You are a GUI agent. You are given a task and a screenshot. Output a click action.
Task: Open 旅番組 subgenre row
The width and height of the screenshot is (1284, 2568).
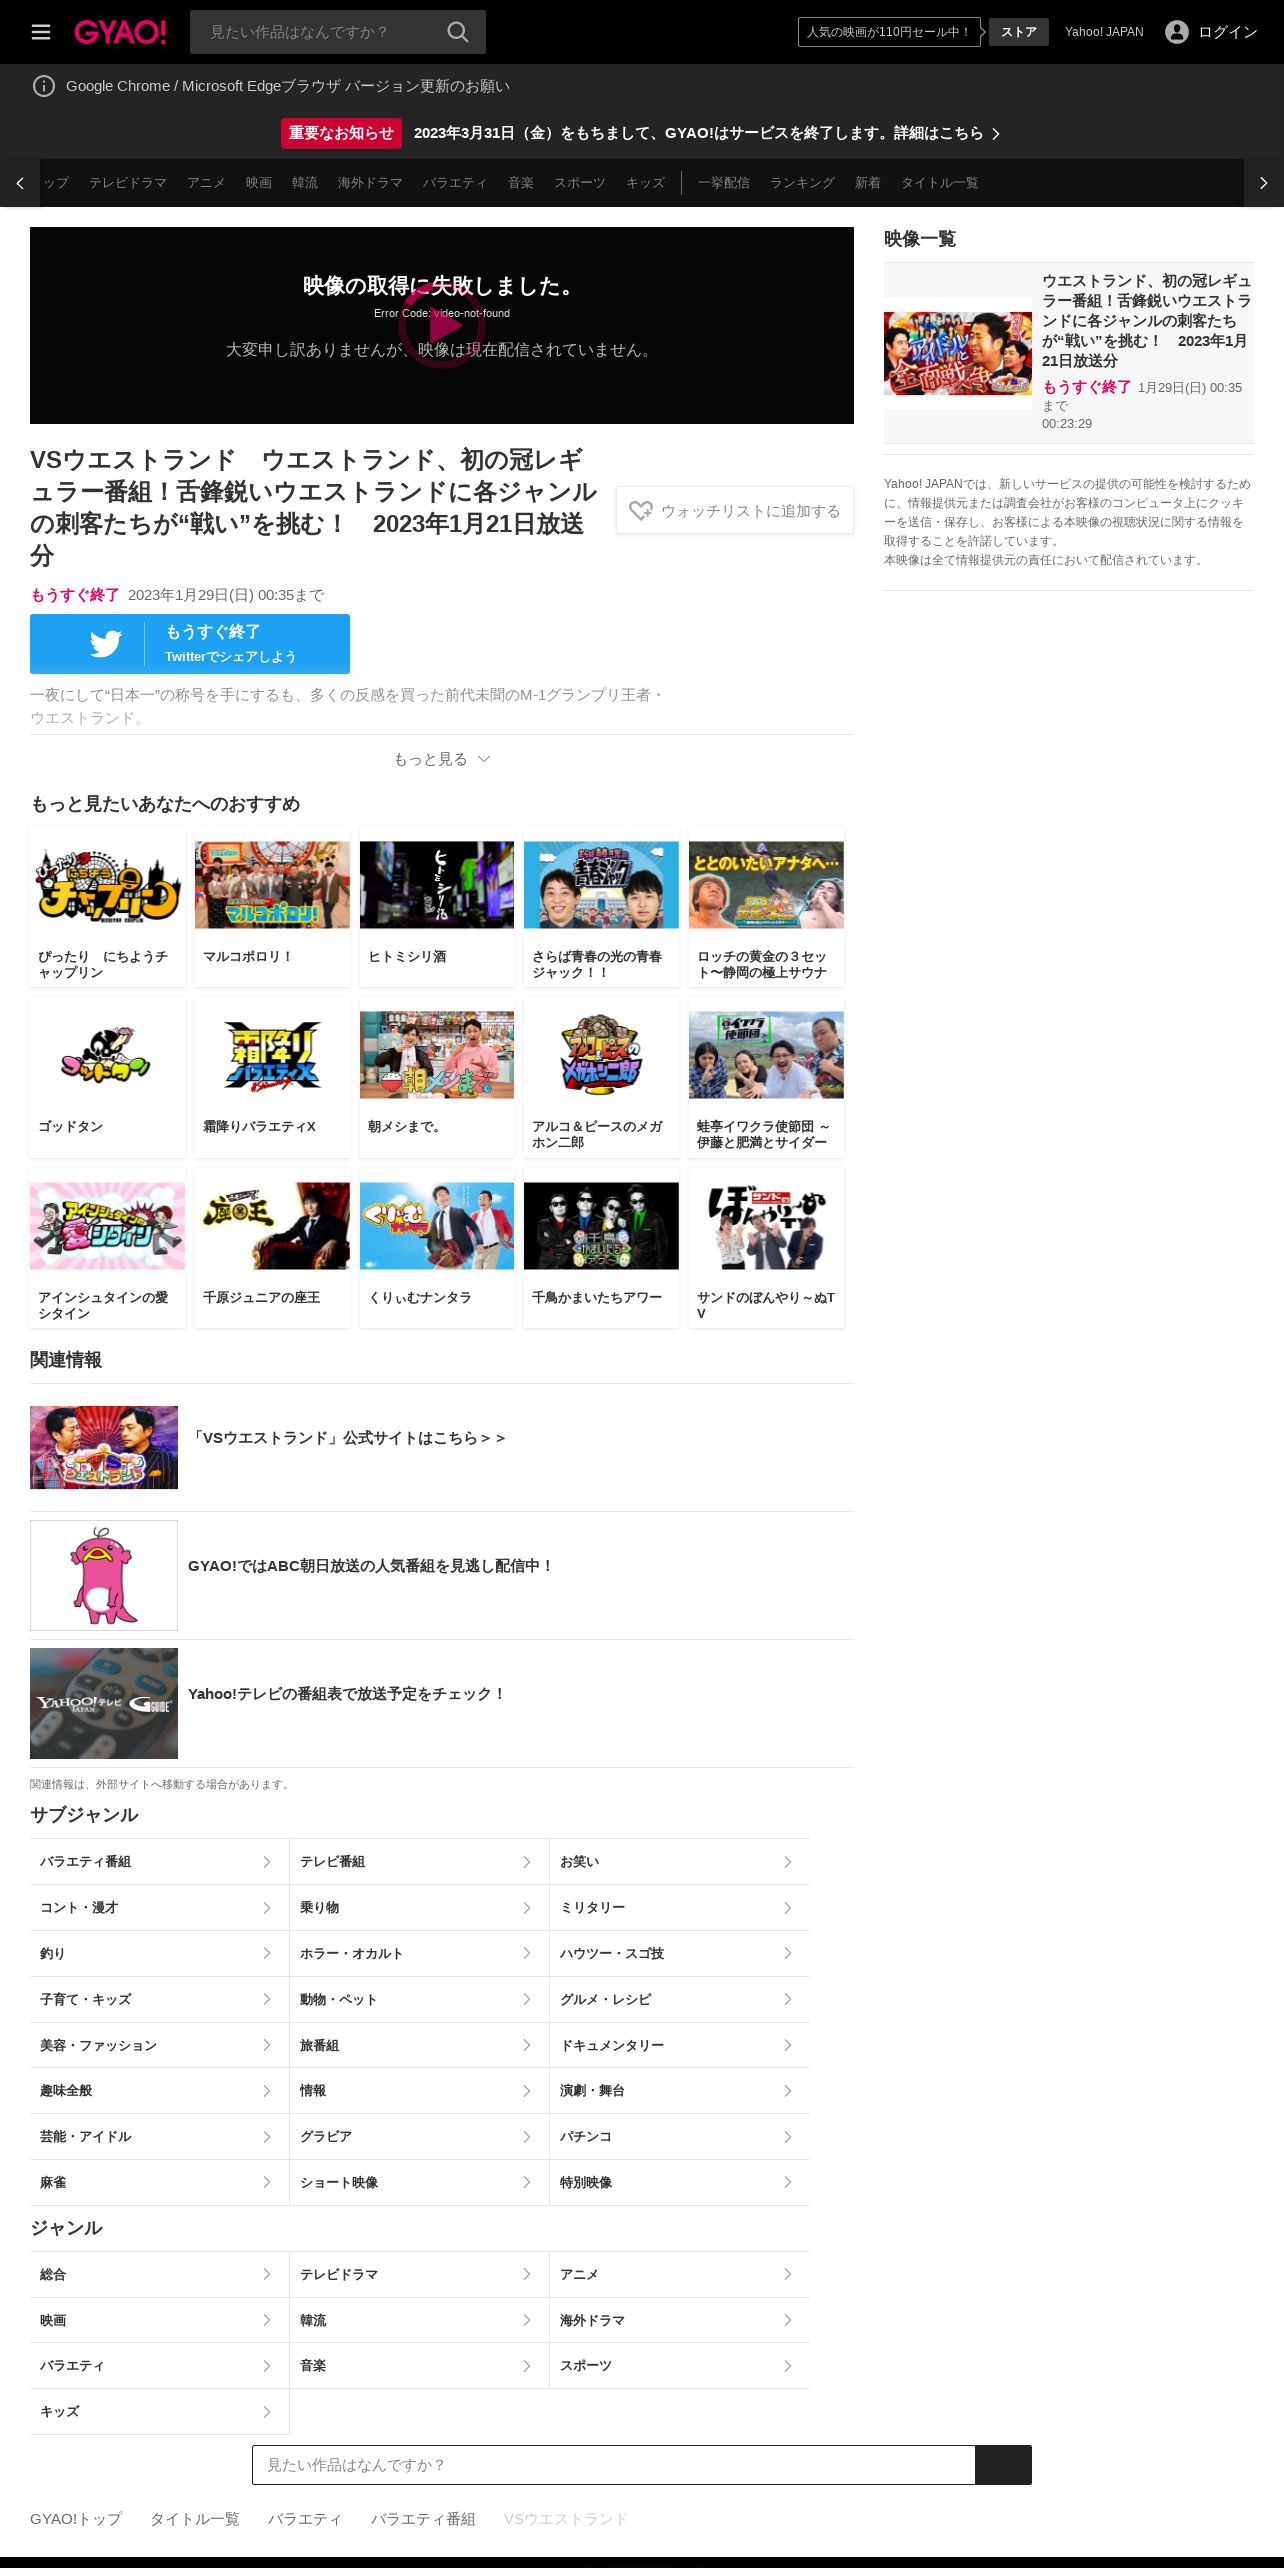[x=419, y=2045]
